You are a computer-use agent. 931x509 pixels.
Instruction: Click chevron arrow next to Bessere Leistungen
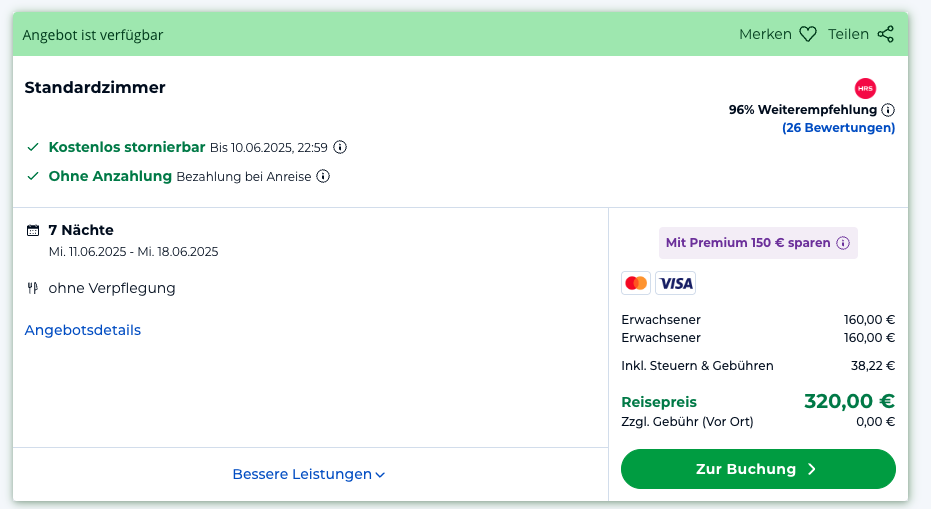(381, 475)
